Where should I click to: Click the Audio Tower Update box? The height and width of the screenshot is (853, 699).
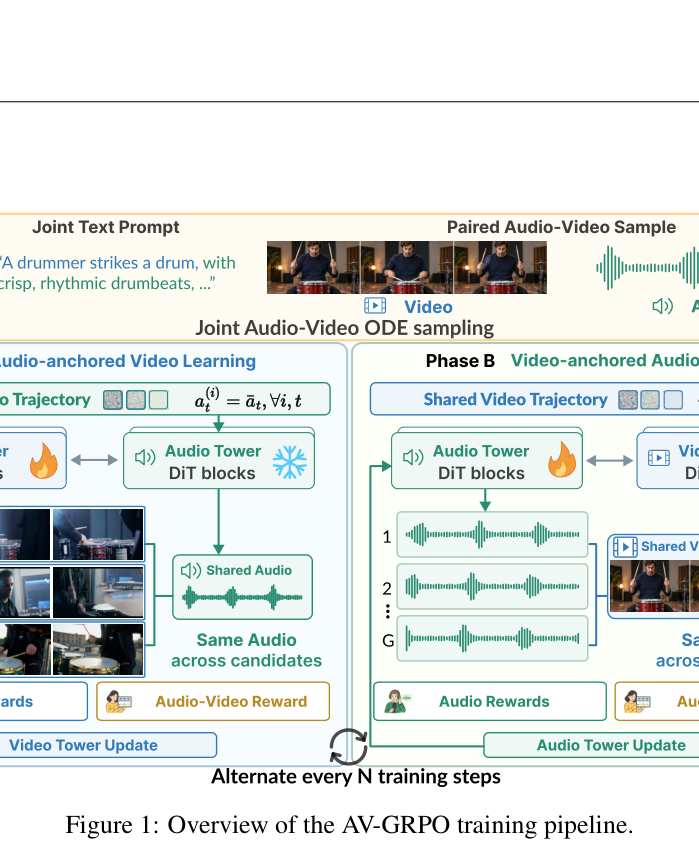tap(591, 745)
